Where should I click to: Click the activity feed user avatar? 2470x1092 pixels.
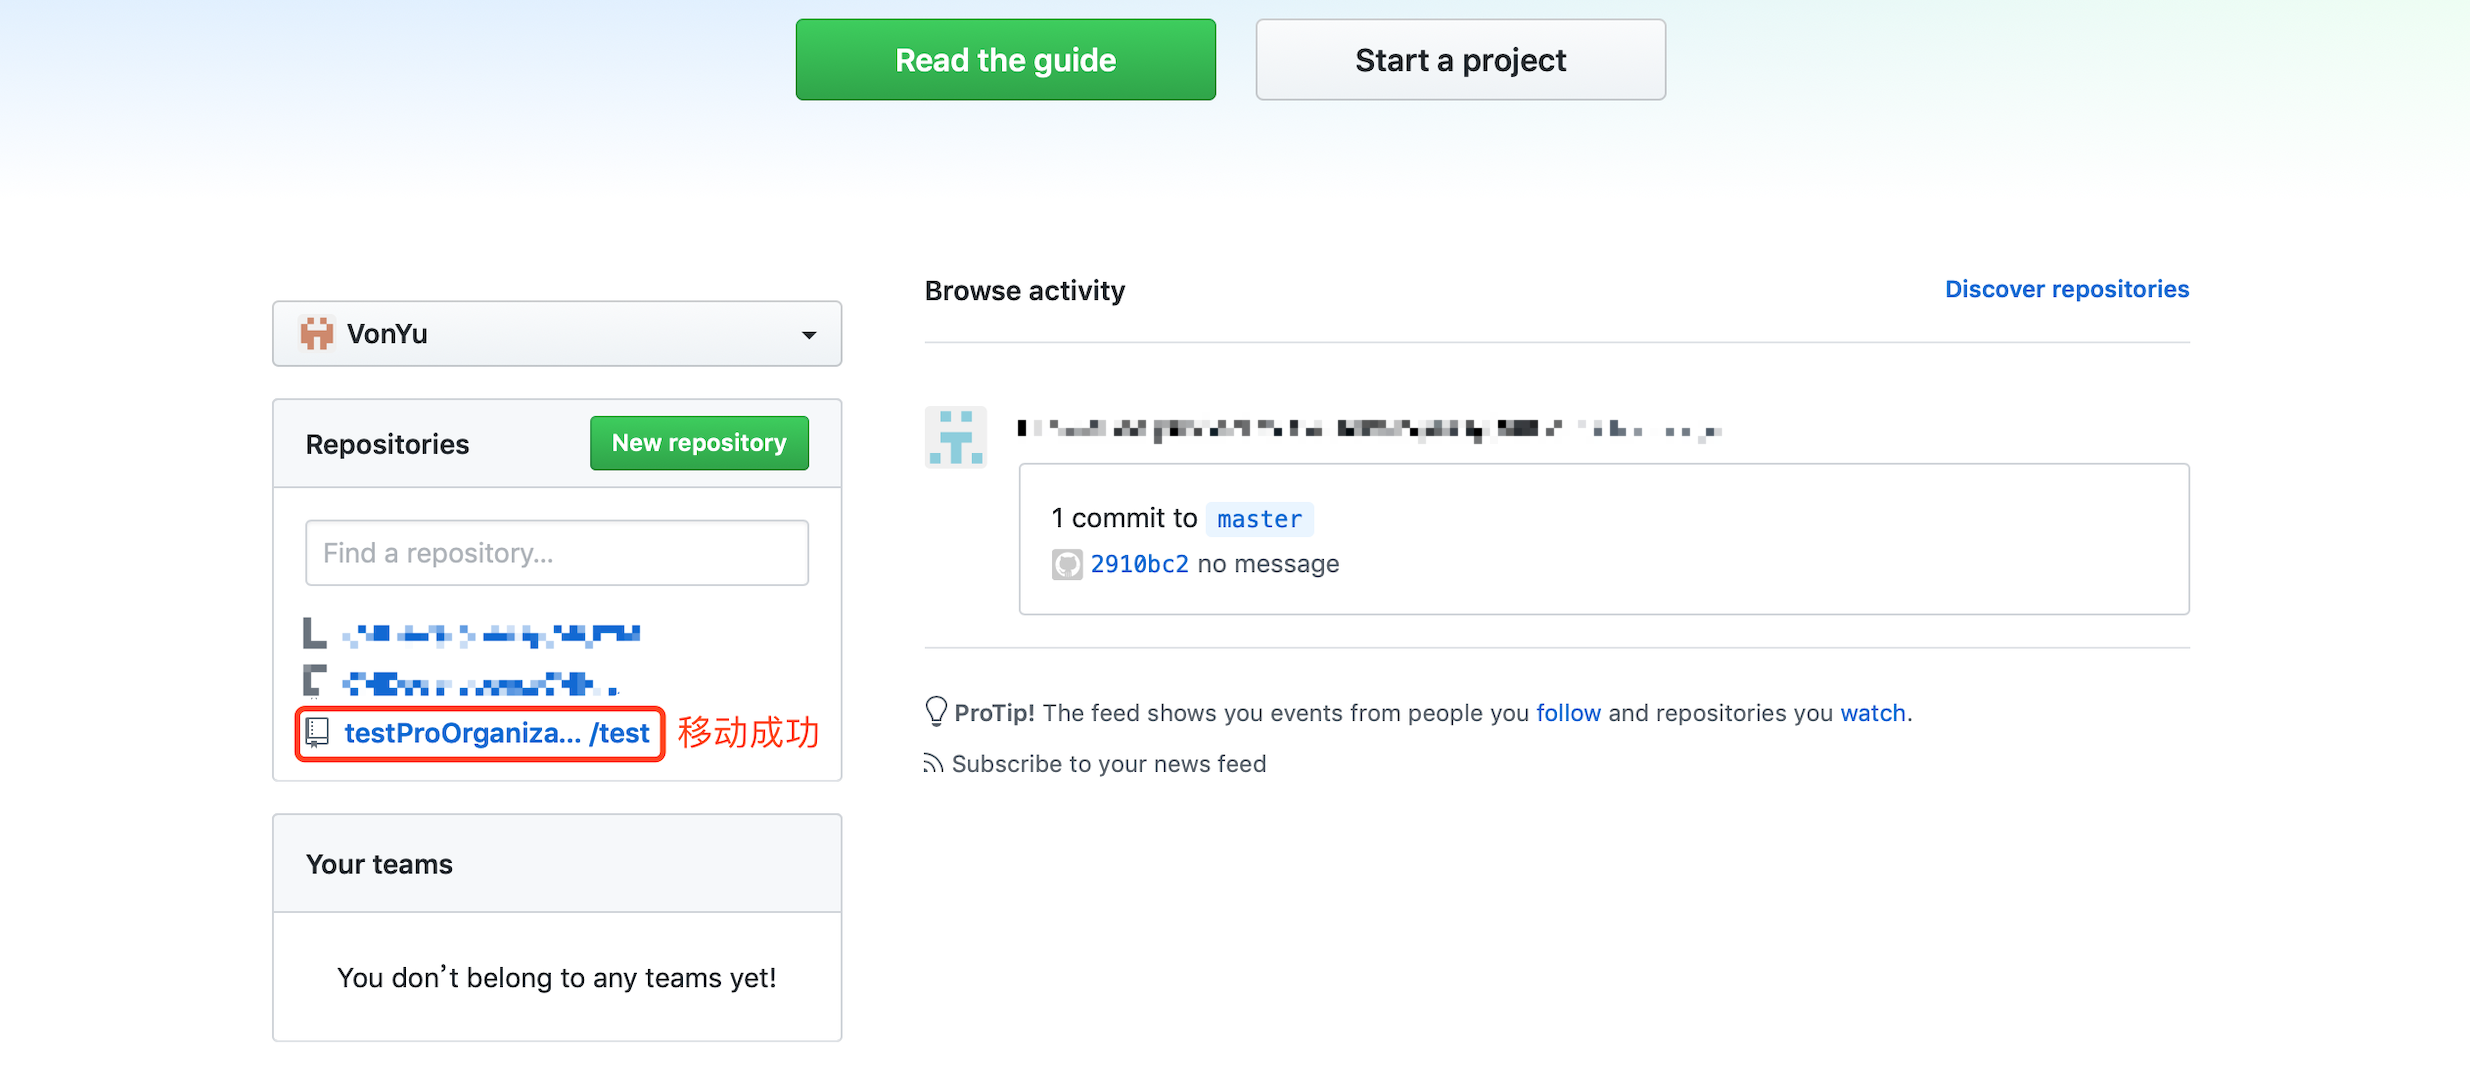[x=955, y=437]
